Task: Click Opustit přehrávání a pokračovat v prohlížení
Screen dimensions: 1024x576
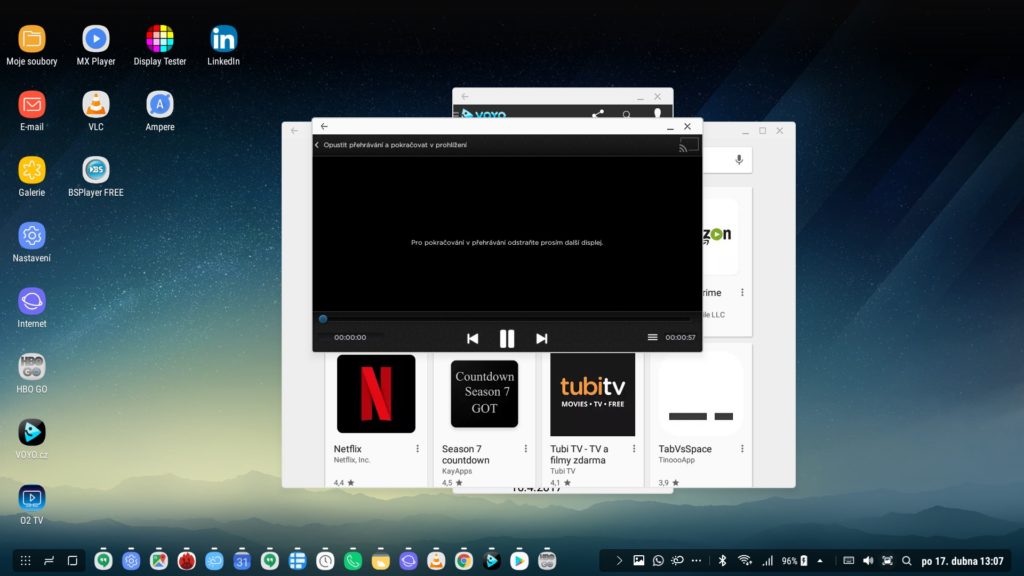Action: coord(395,145)
